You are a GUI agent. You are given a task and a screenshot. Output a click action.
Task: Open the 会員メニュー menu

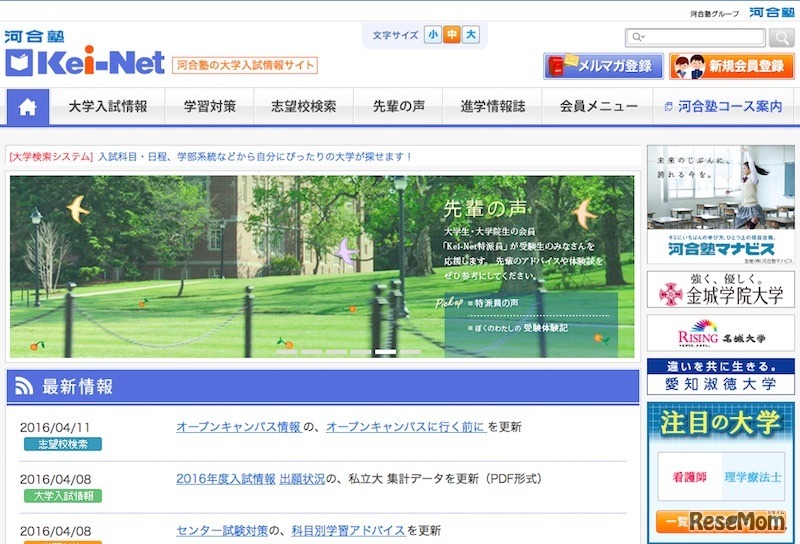click(598, 107)
